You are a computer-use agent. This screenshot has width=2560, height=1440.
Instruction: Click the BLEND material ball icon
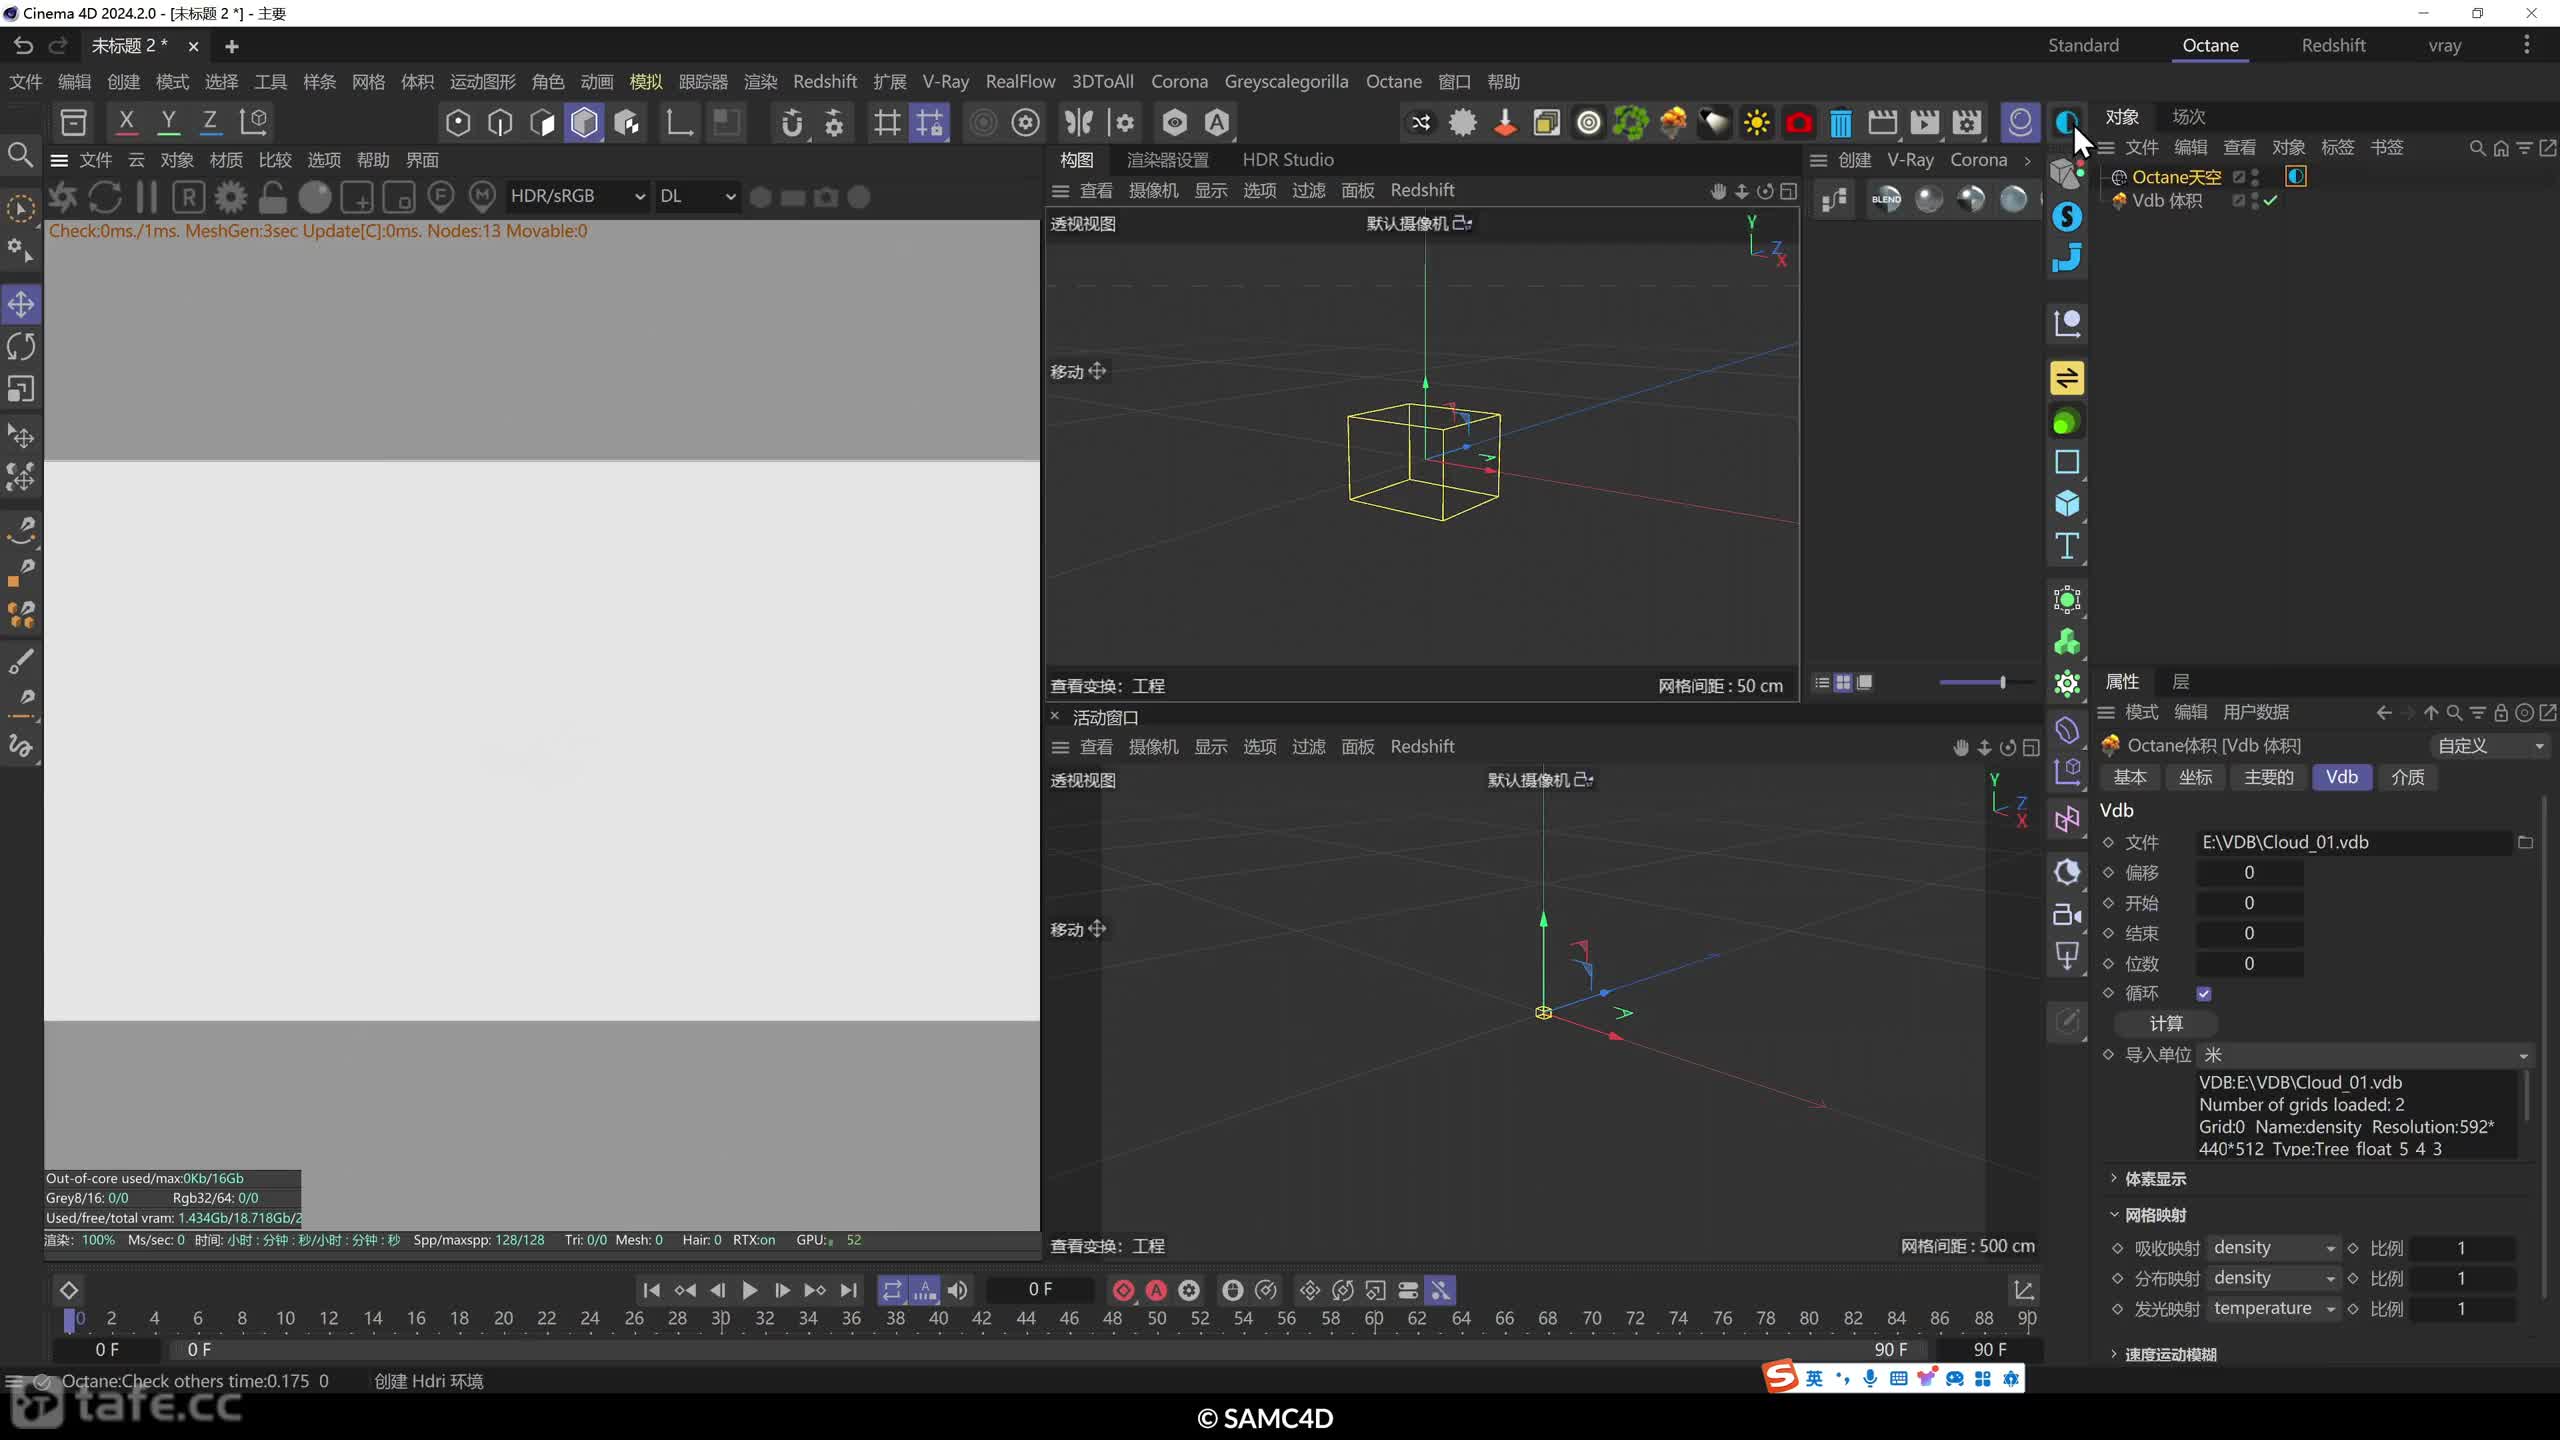click(x=1886, y=199)
